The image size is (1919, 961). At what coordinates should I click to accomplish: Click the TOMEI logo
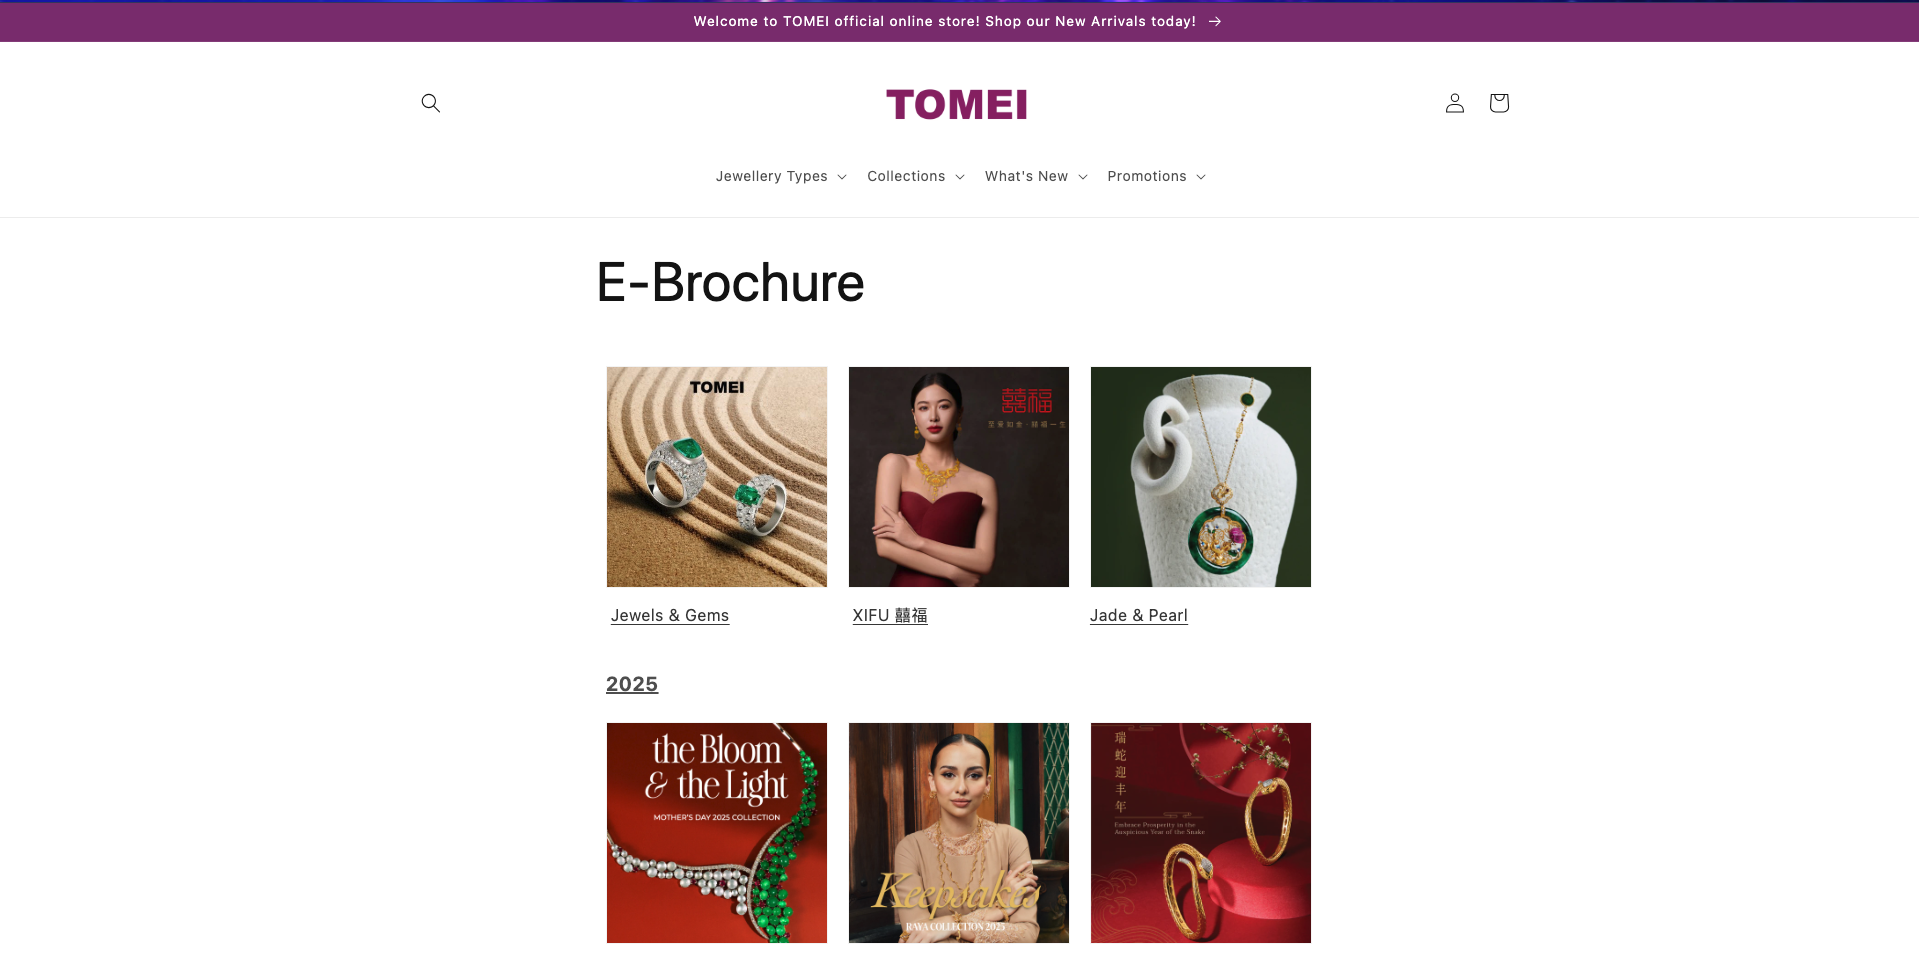coord(957,105)
